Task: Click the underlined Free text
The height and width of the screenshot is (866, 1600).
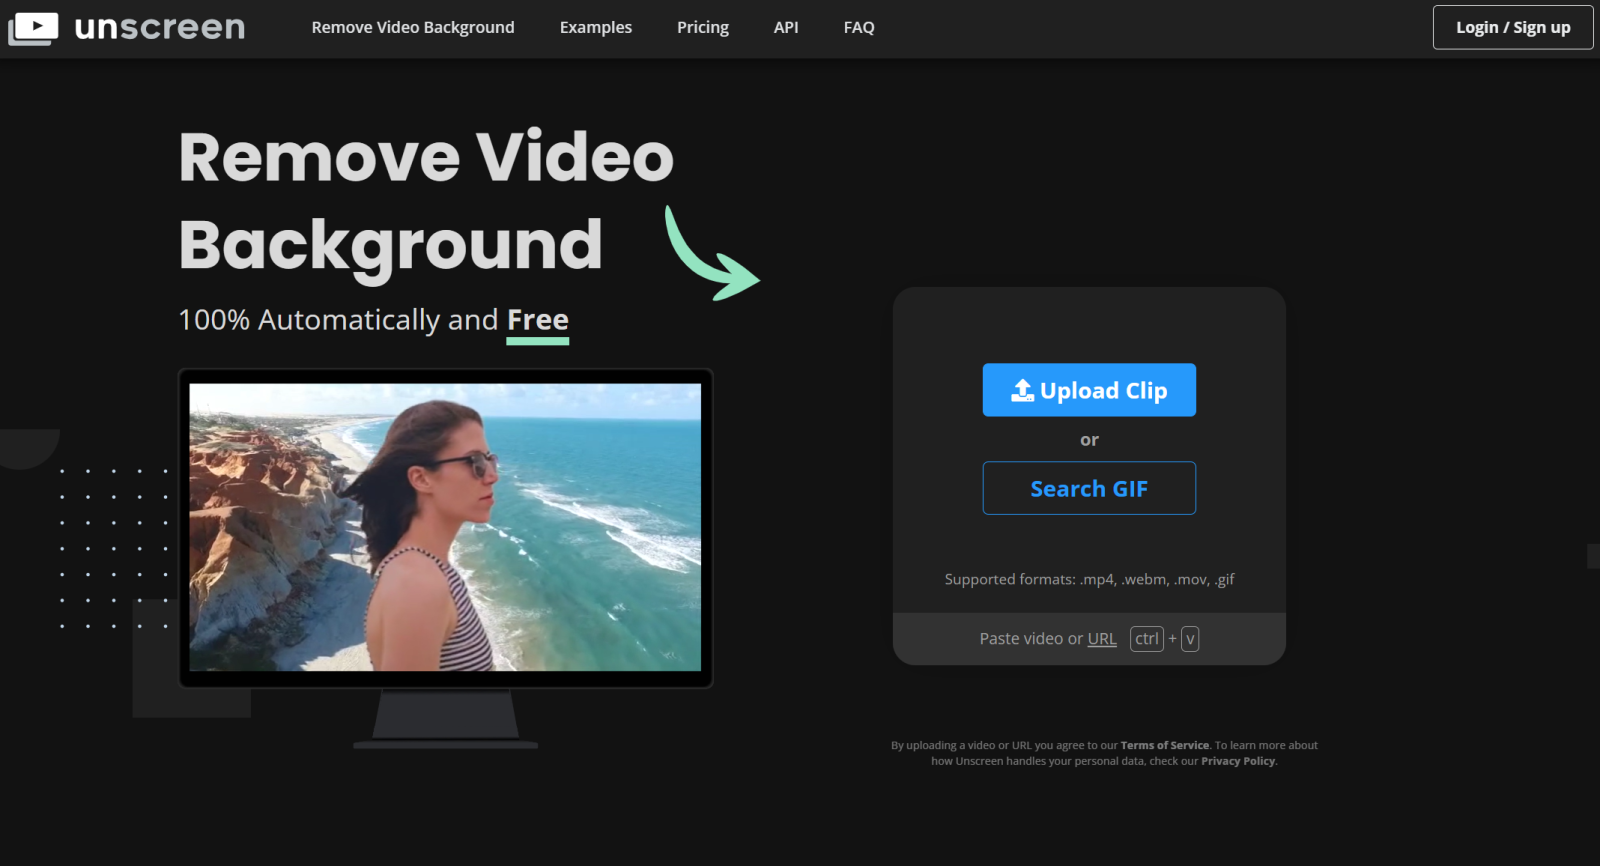Action: coord(538,320)
